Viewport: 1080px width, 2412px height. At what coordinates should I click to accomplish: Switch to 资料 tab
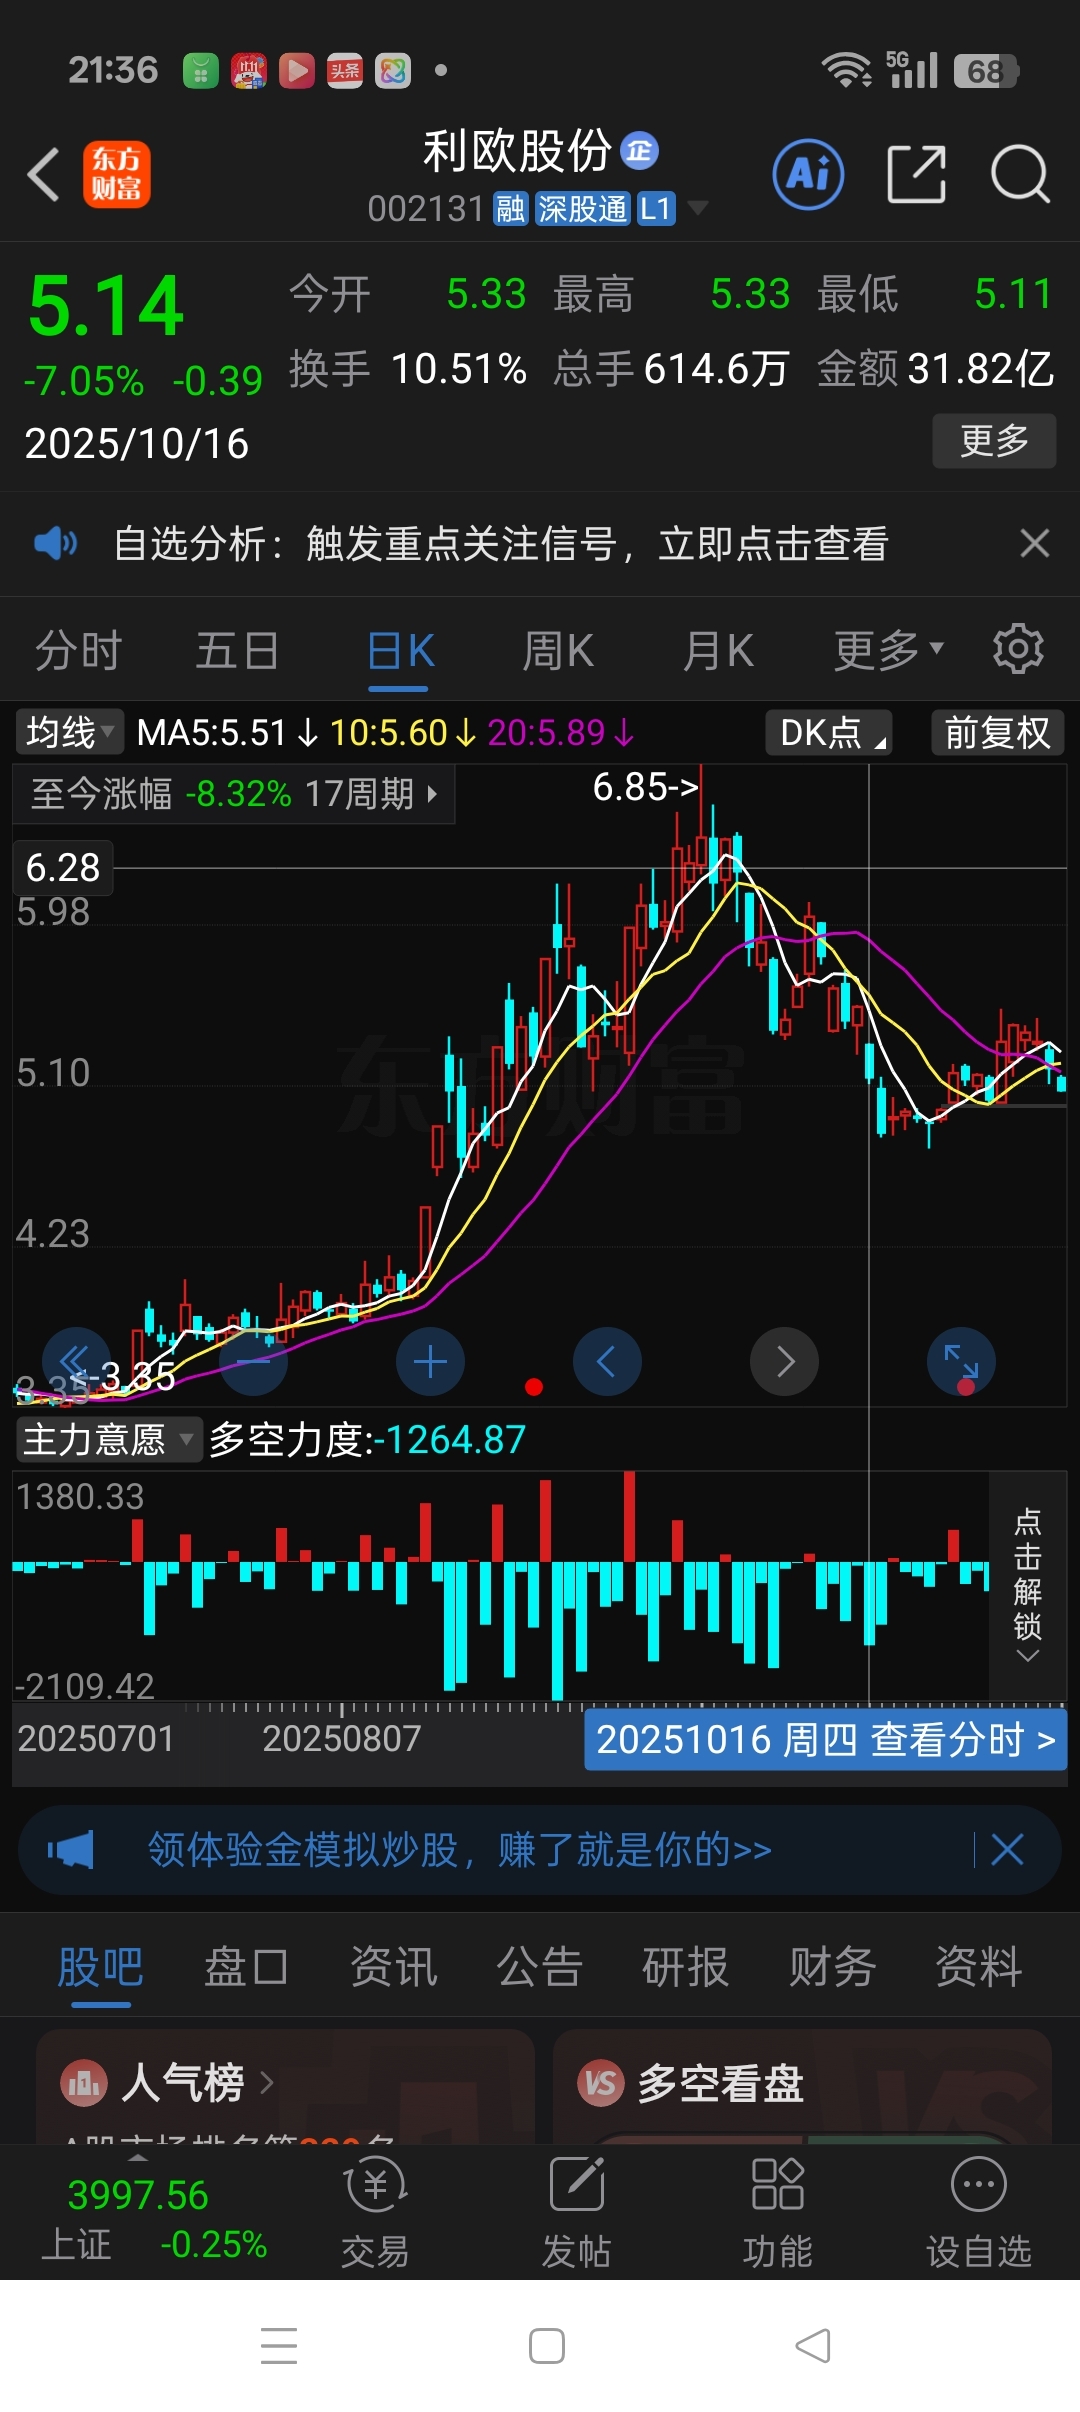[978, 1967]
